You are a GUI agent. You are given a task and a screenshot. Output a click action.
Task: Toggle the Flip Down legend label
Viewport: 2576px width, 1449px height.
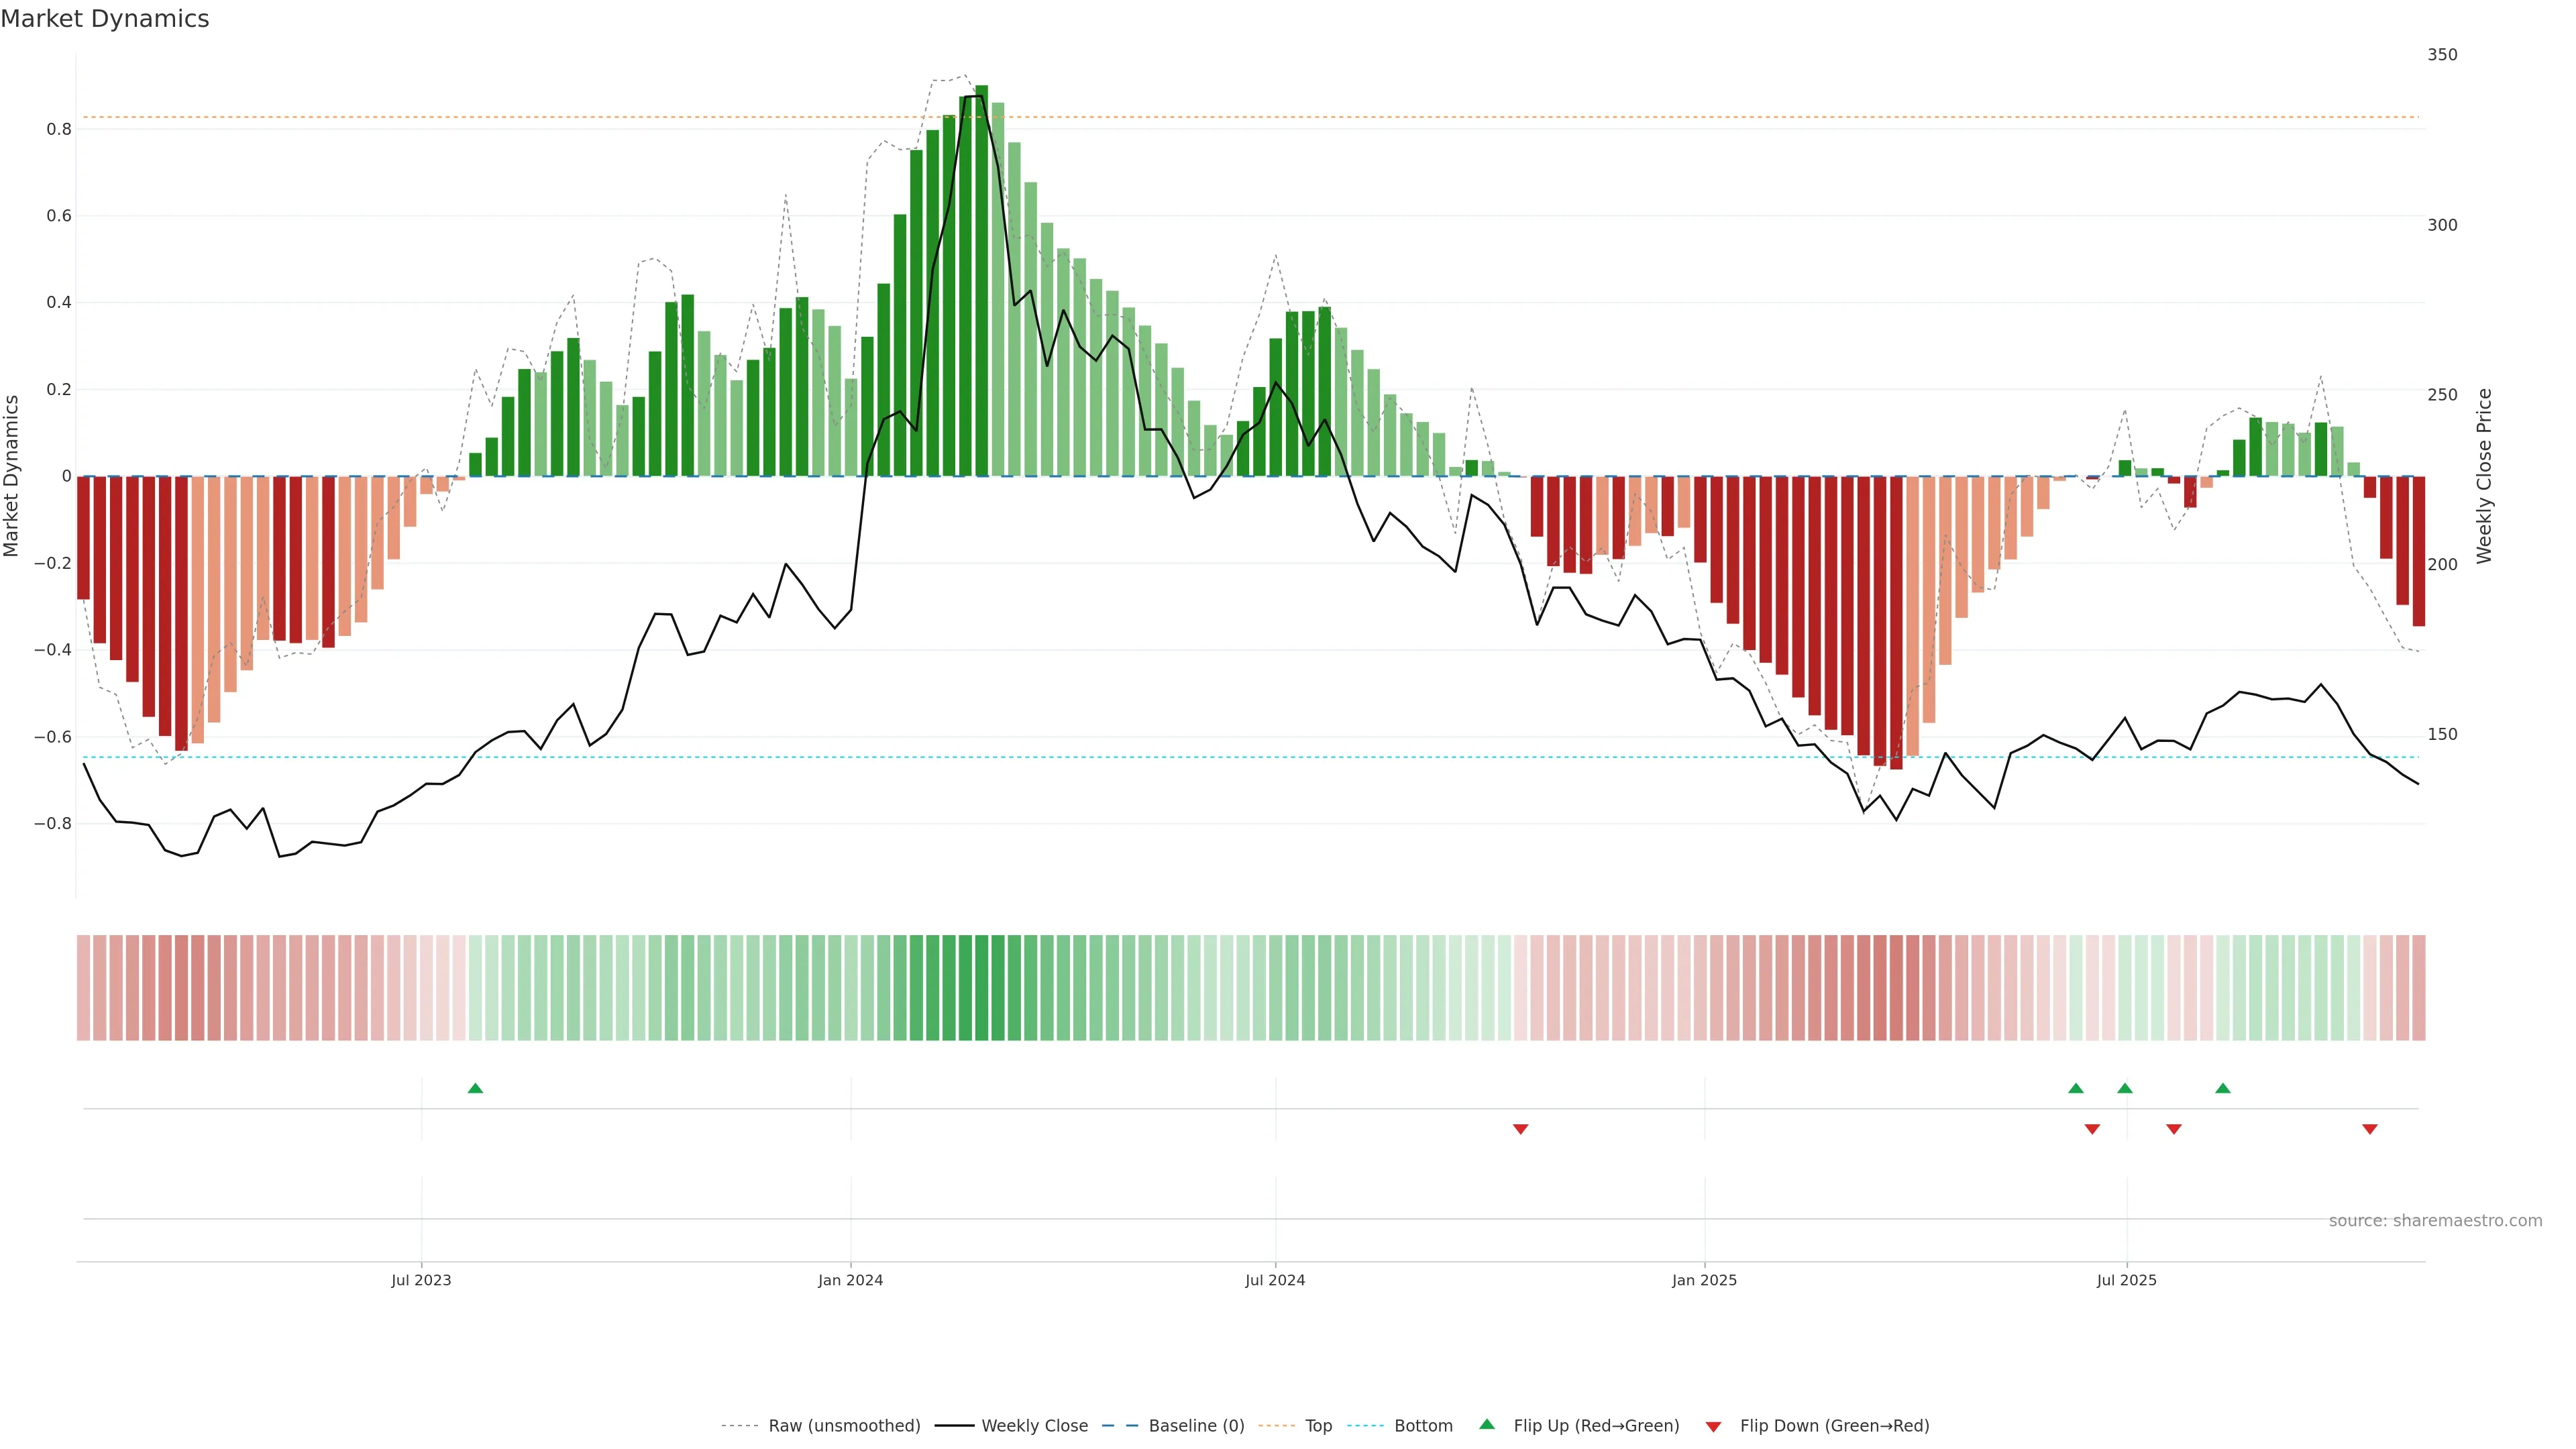(1834, 1426)
